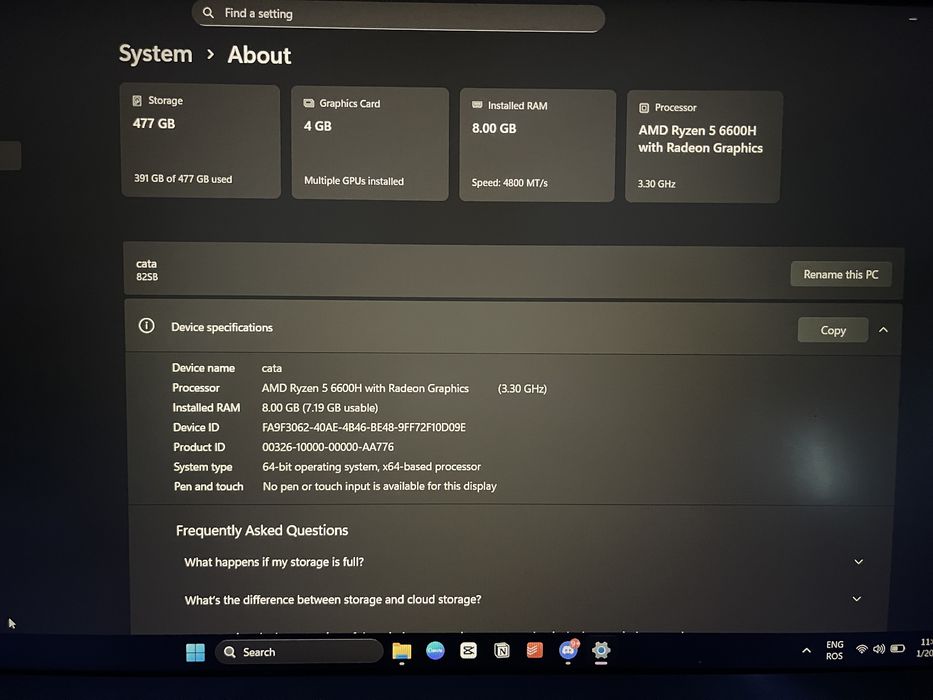Click the Installed RAM chip icon
This screenshot has width=933, height=700.
(x=477, y=105)
